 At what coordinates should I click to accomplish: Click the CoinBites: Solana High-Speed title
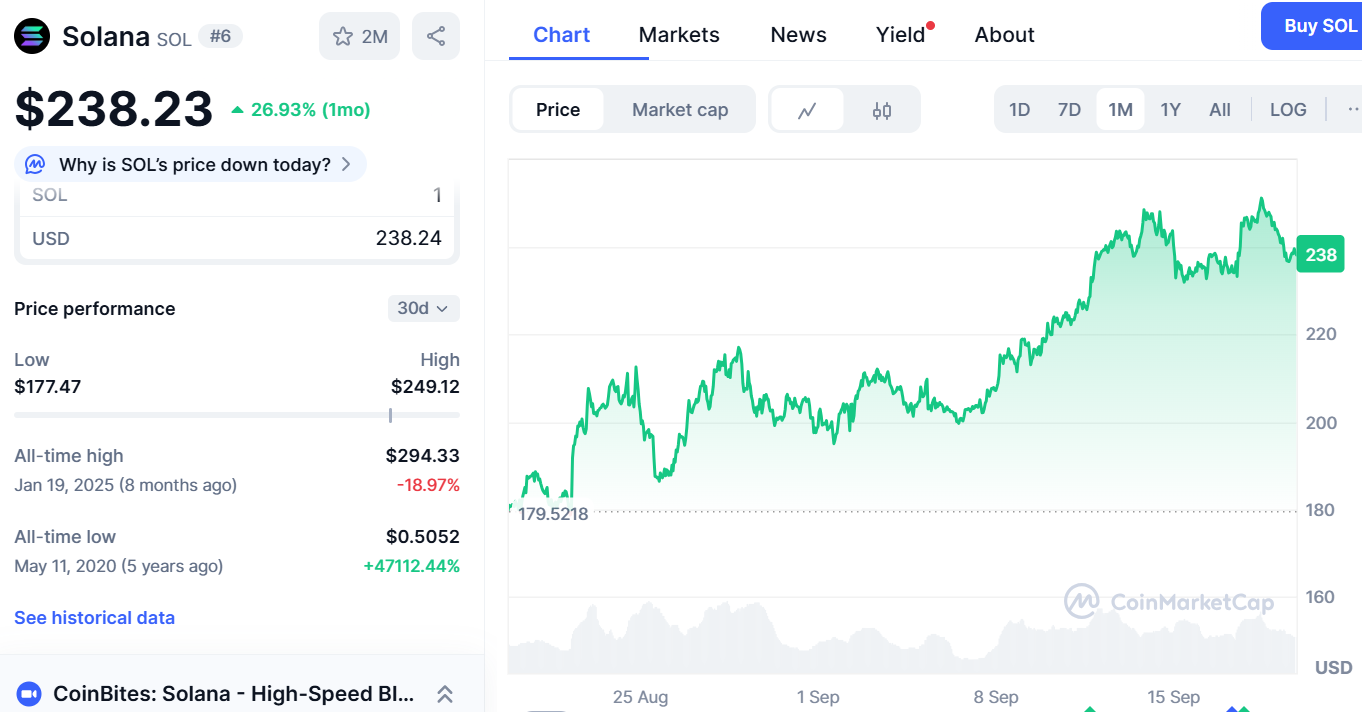[x=233, y=693]
